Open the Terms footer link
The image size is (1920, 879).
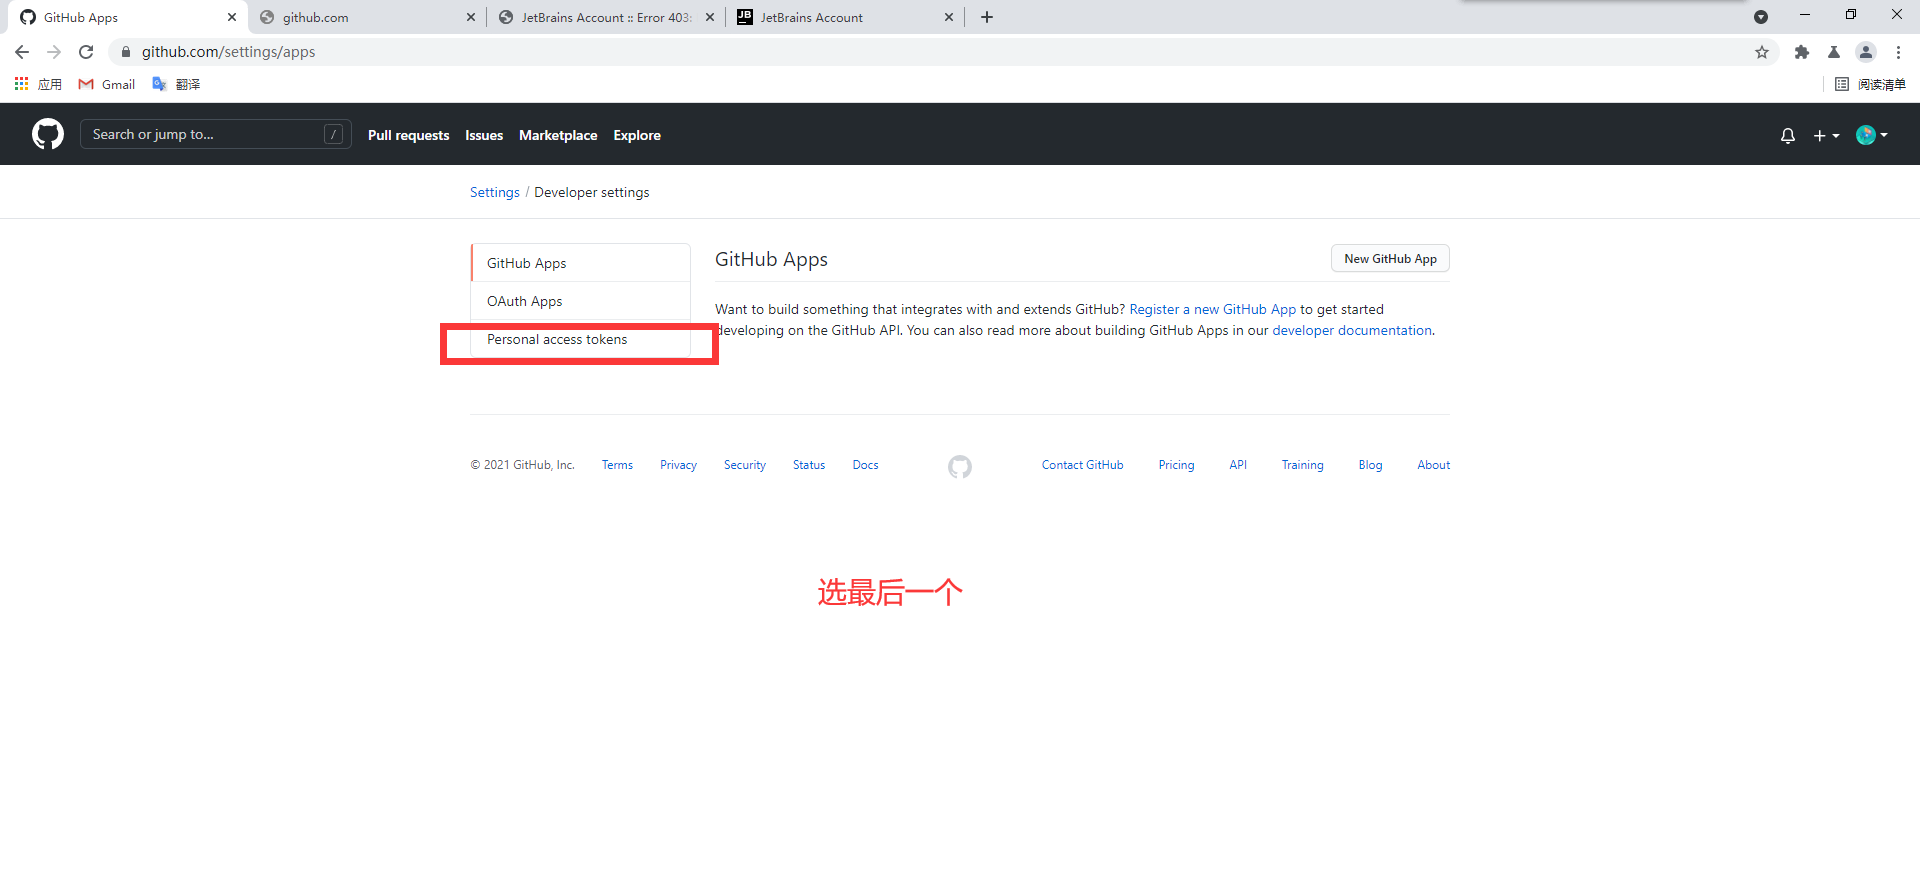617,465
